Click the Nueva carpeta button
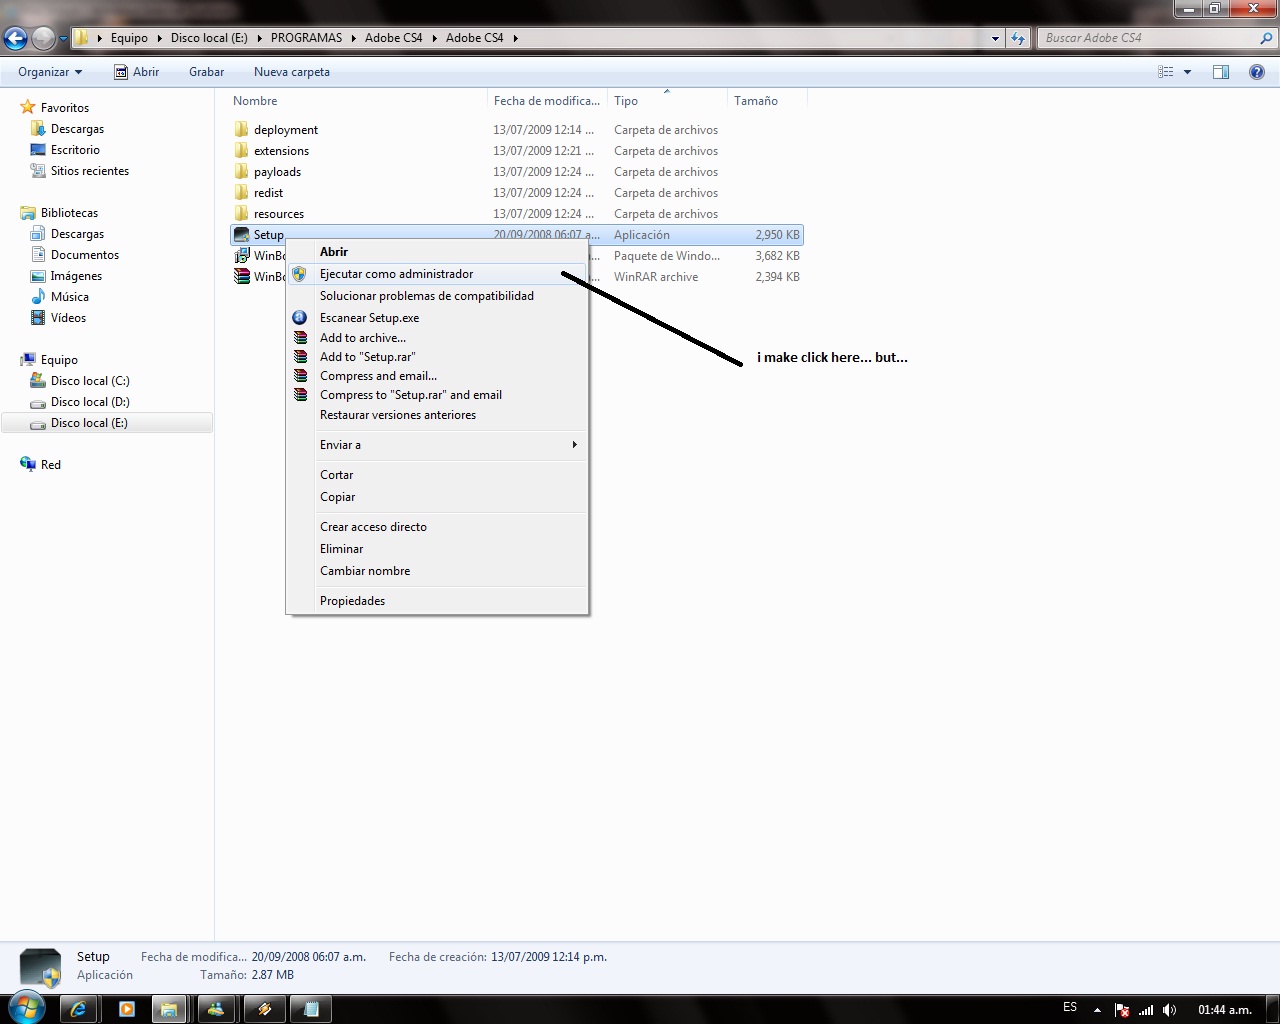Screen dimensions: 1280x1024 292,72
